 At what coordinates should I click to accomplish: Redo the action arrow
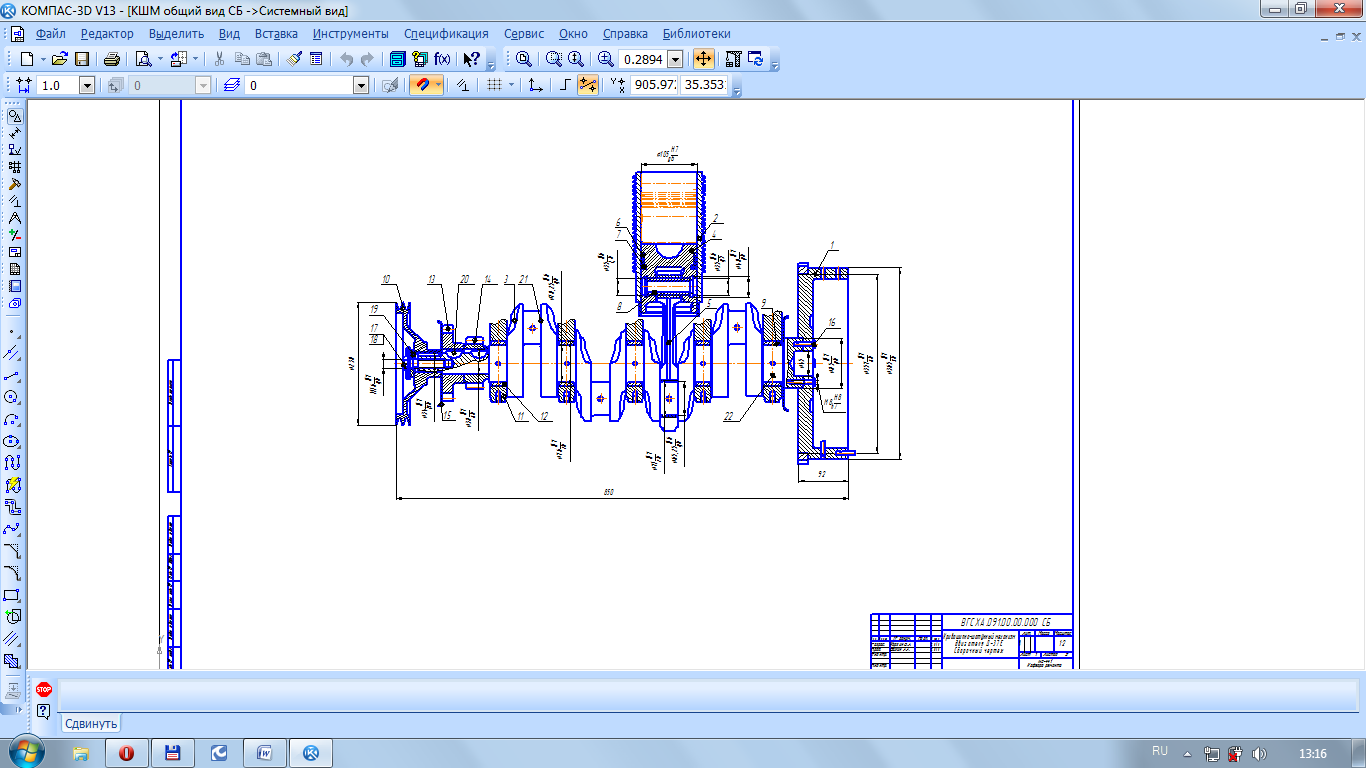click(368, 59)
